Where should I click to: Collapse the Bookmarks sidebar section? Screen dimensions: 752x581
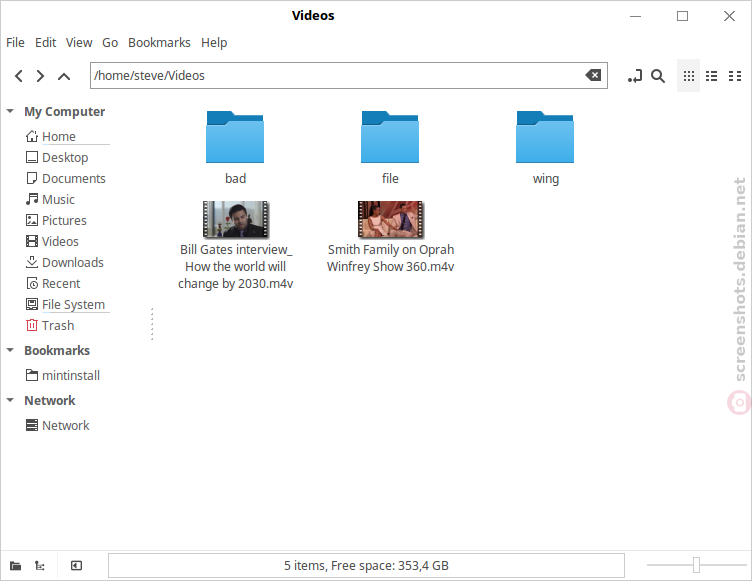pos(10,350)
